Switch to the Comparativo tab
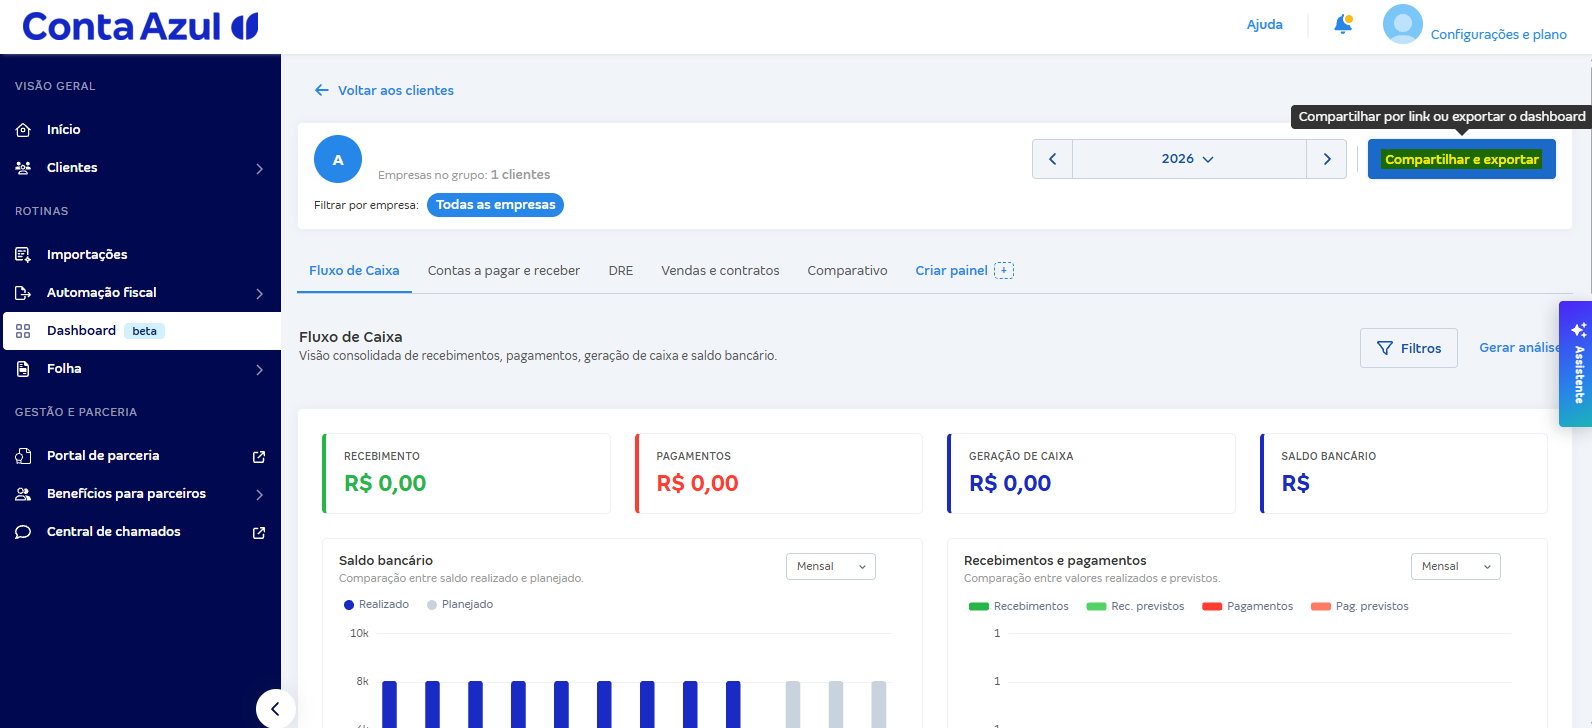The image size is (1592, 728). pyautogui.click(x=847, y=271)
